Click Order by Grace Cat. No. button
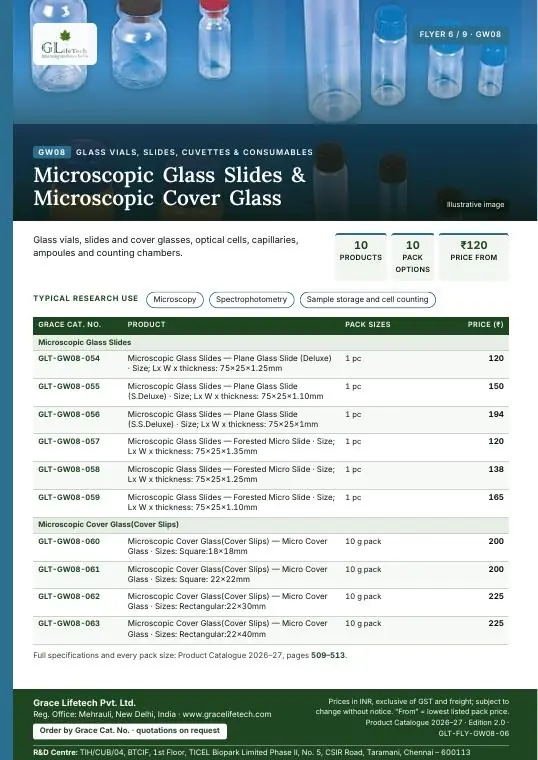538x760 pixels. click(129, 730)
